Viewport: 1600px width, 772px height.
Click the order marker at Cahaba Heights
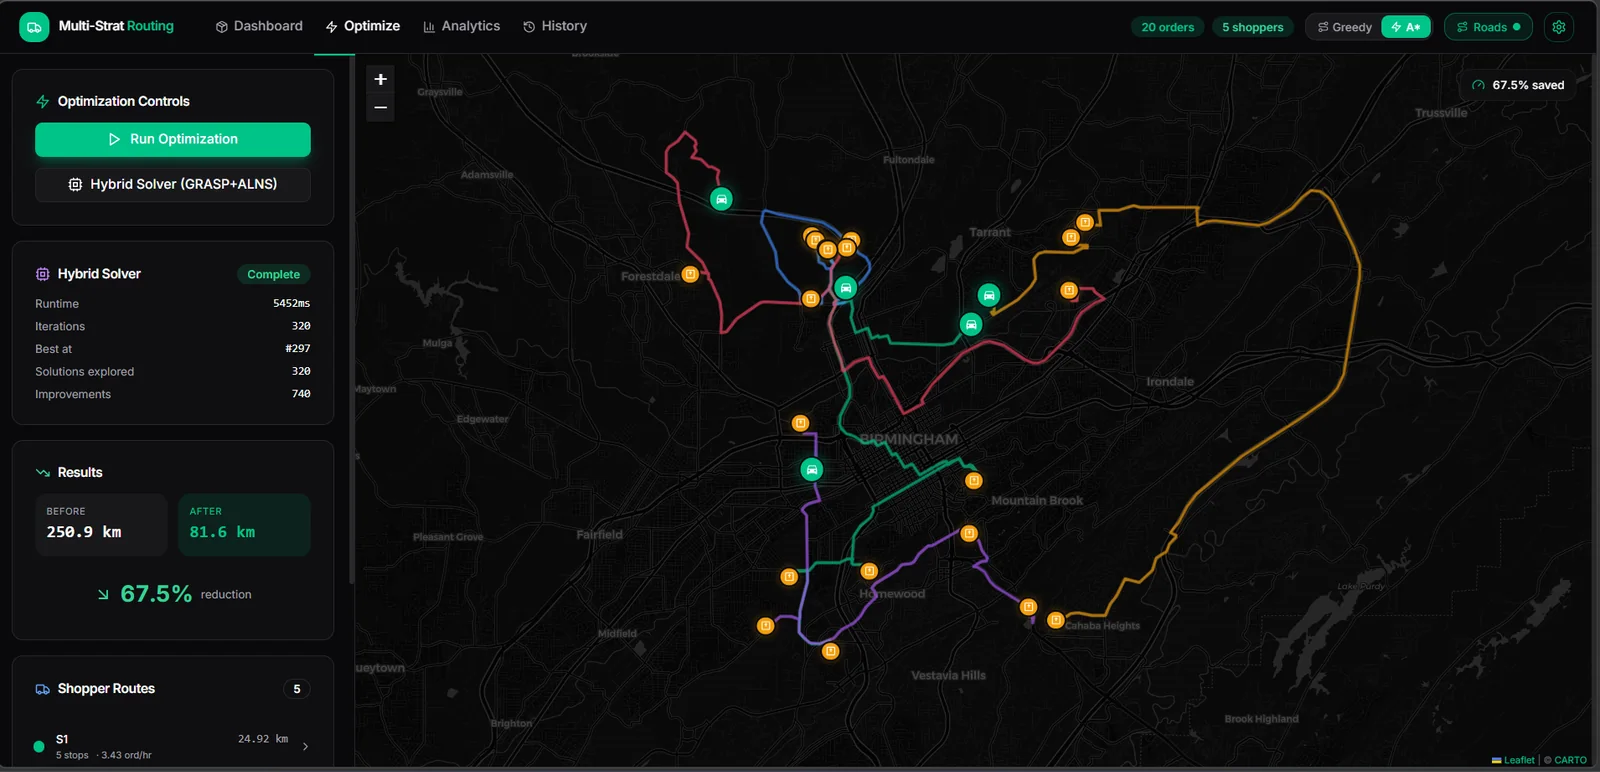coord(1055,620)
